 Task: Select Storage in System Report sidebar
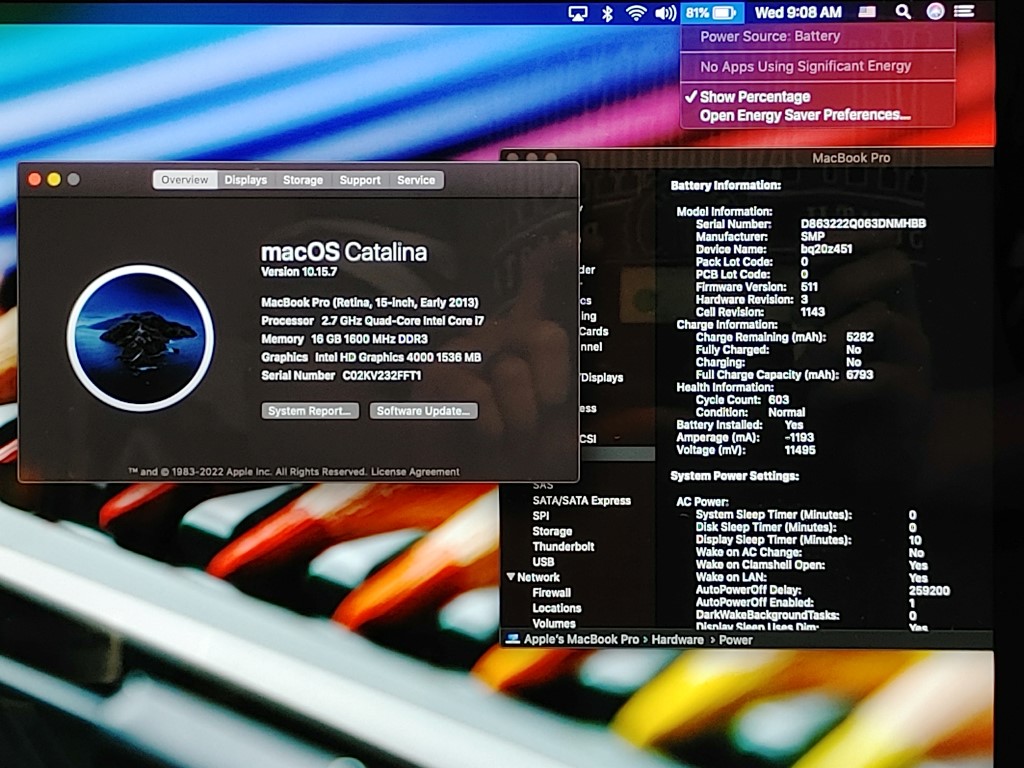[552, 532]
